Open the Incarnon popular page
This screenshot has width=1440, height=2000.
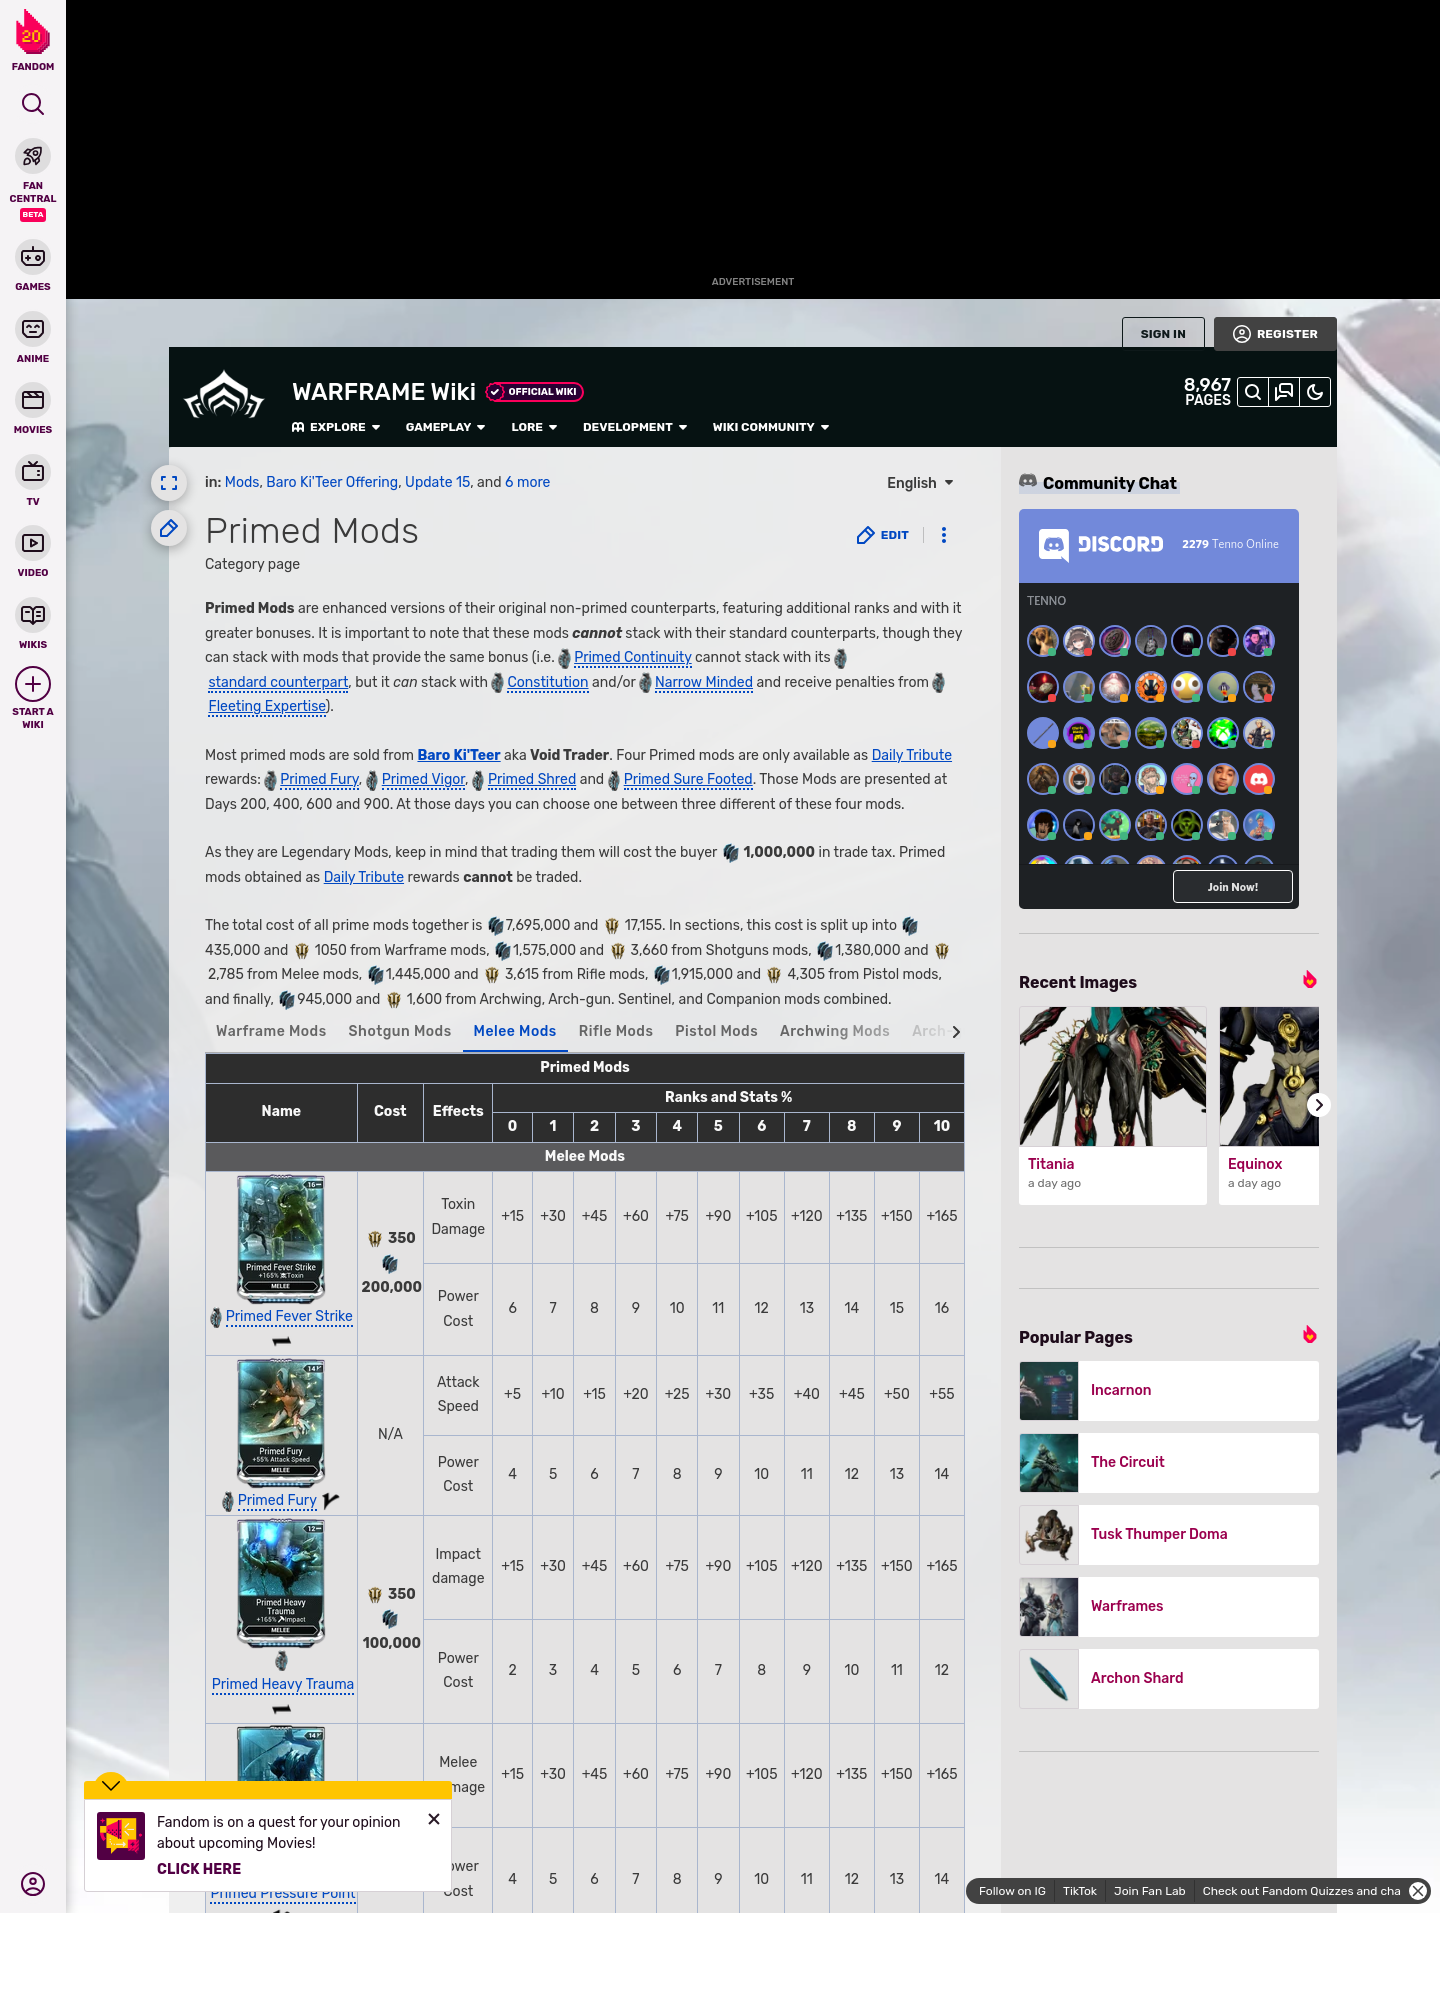click(x=1169, y=1391)
